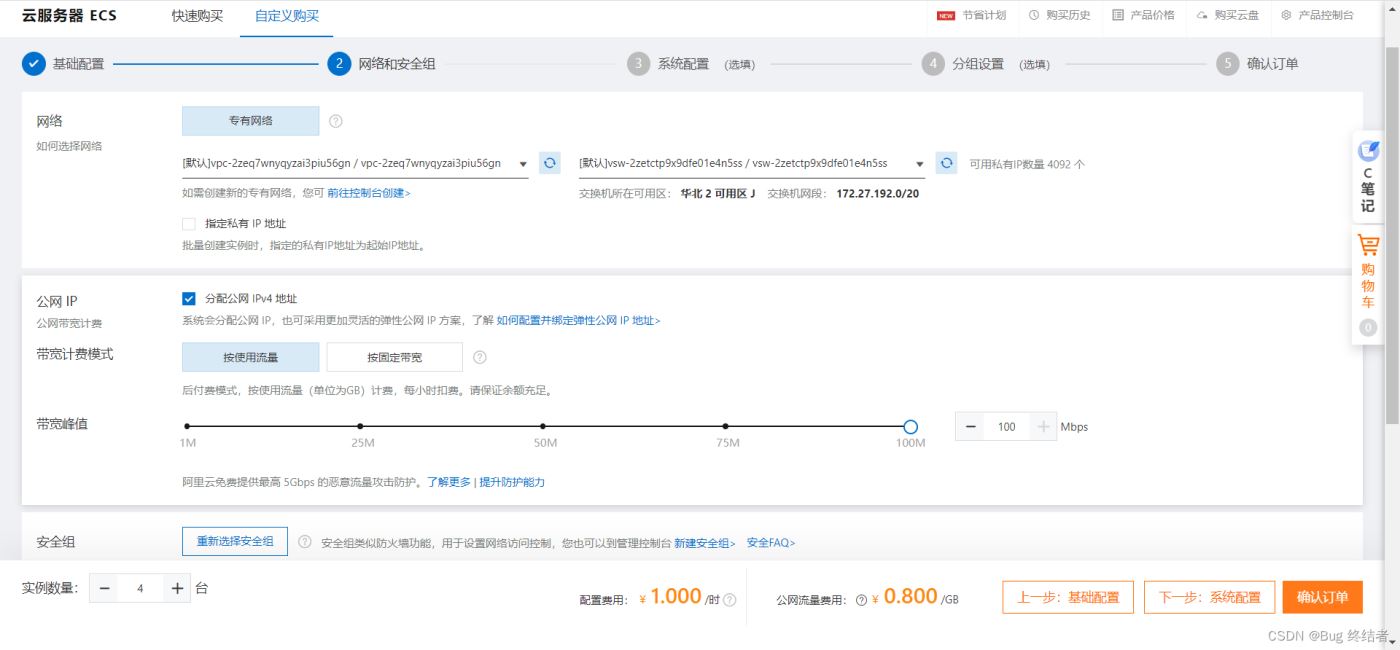Image resolution: width=1400 pixels, height=650 pixels.
Task: Click help icon beside 专有网络 button
Action: (x=336, y=121)
